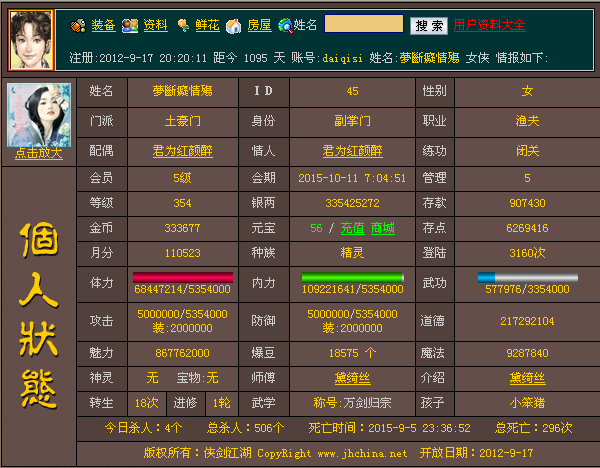Click the magnifier globe icon beside 姓名

point(285,26)
